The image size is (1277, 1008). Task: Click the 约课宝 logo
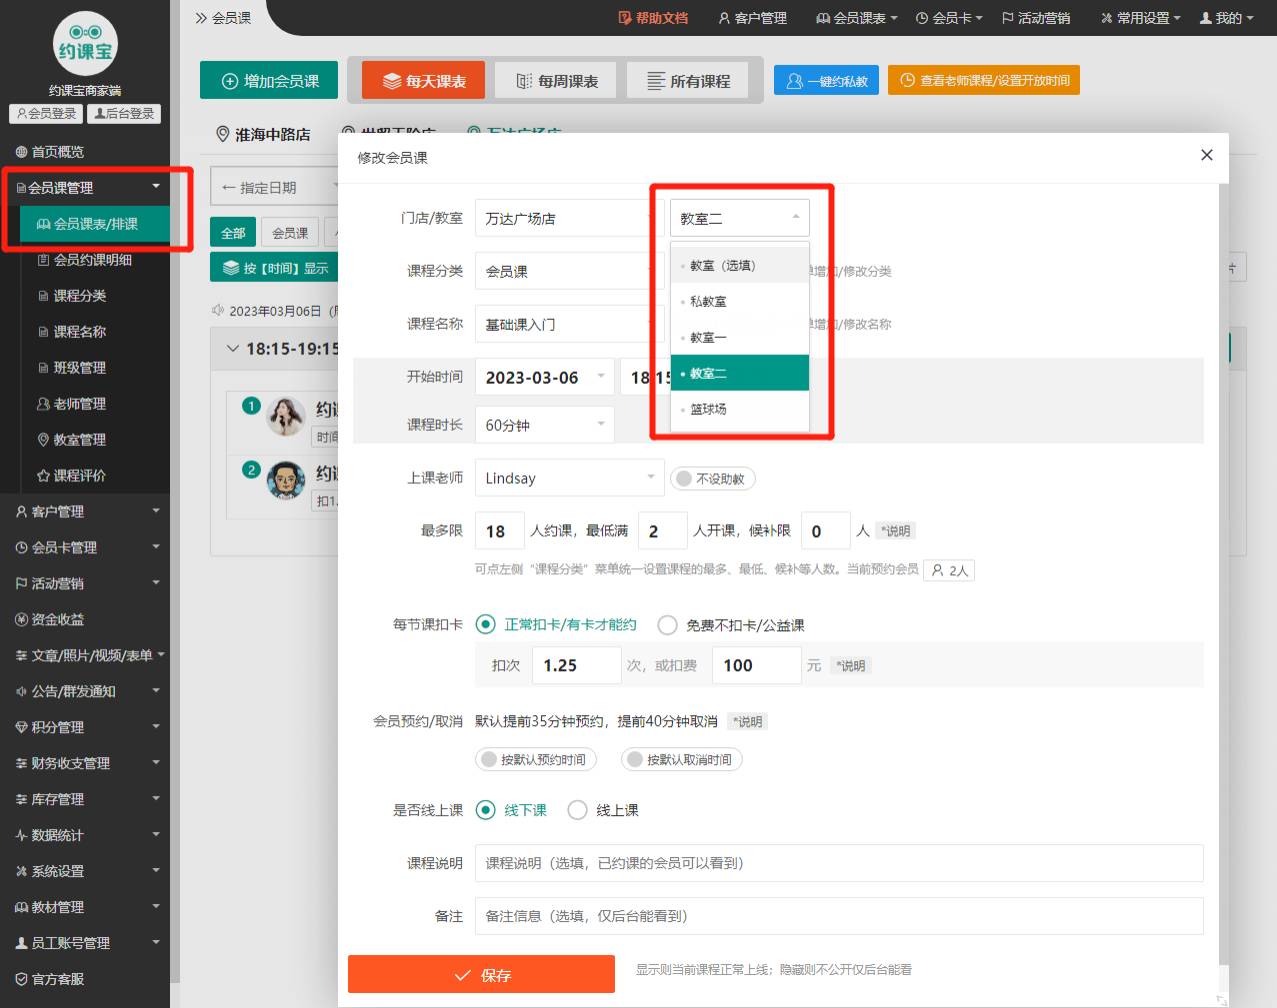point(85,42)
